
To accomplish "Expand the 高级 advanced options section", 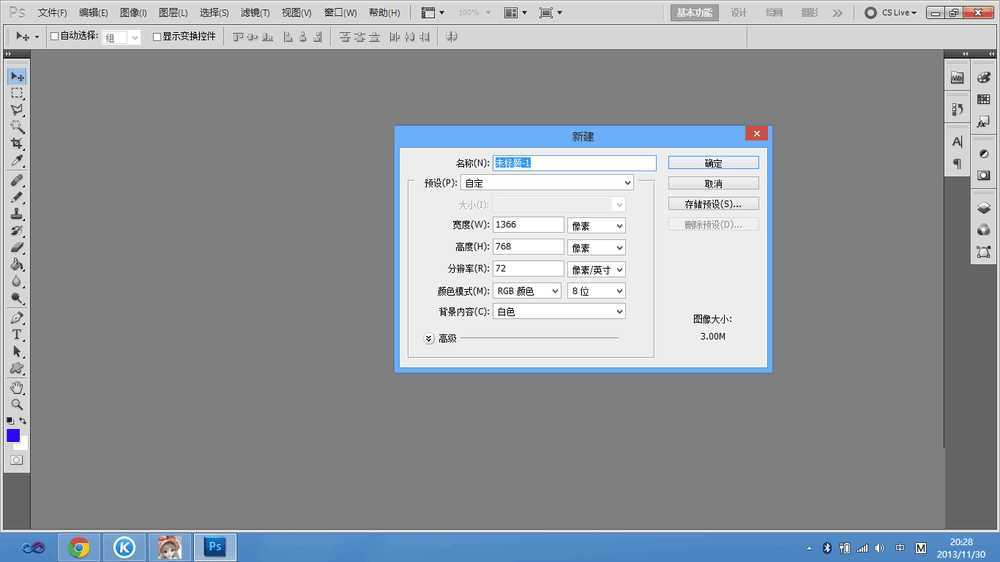I will pyautogui.click(x=429, y=339).
